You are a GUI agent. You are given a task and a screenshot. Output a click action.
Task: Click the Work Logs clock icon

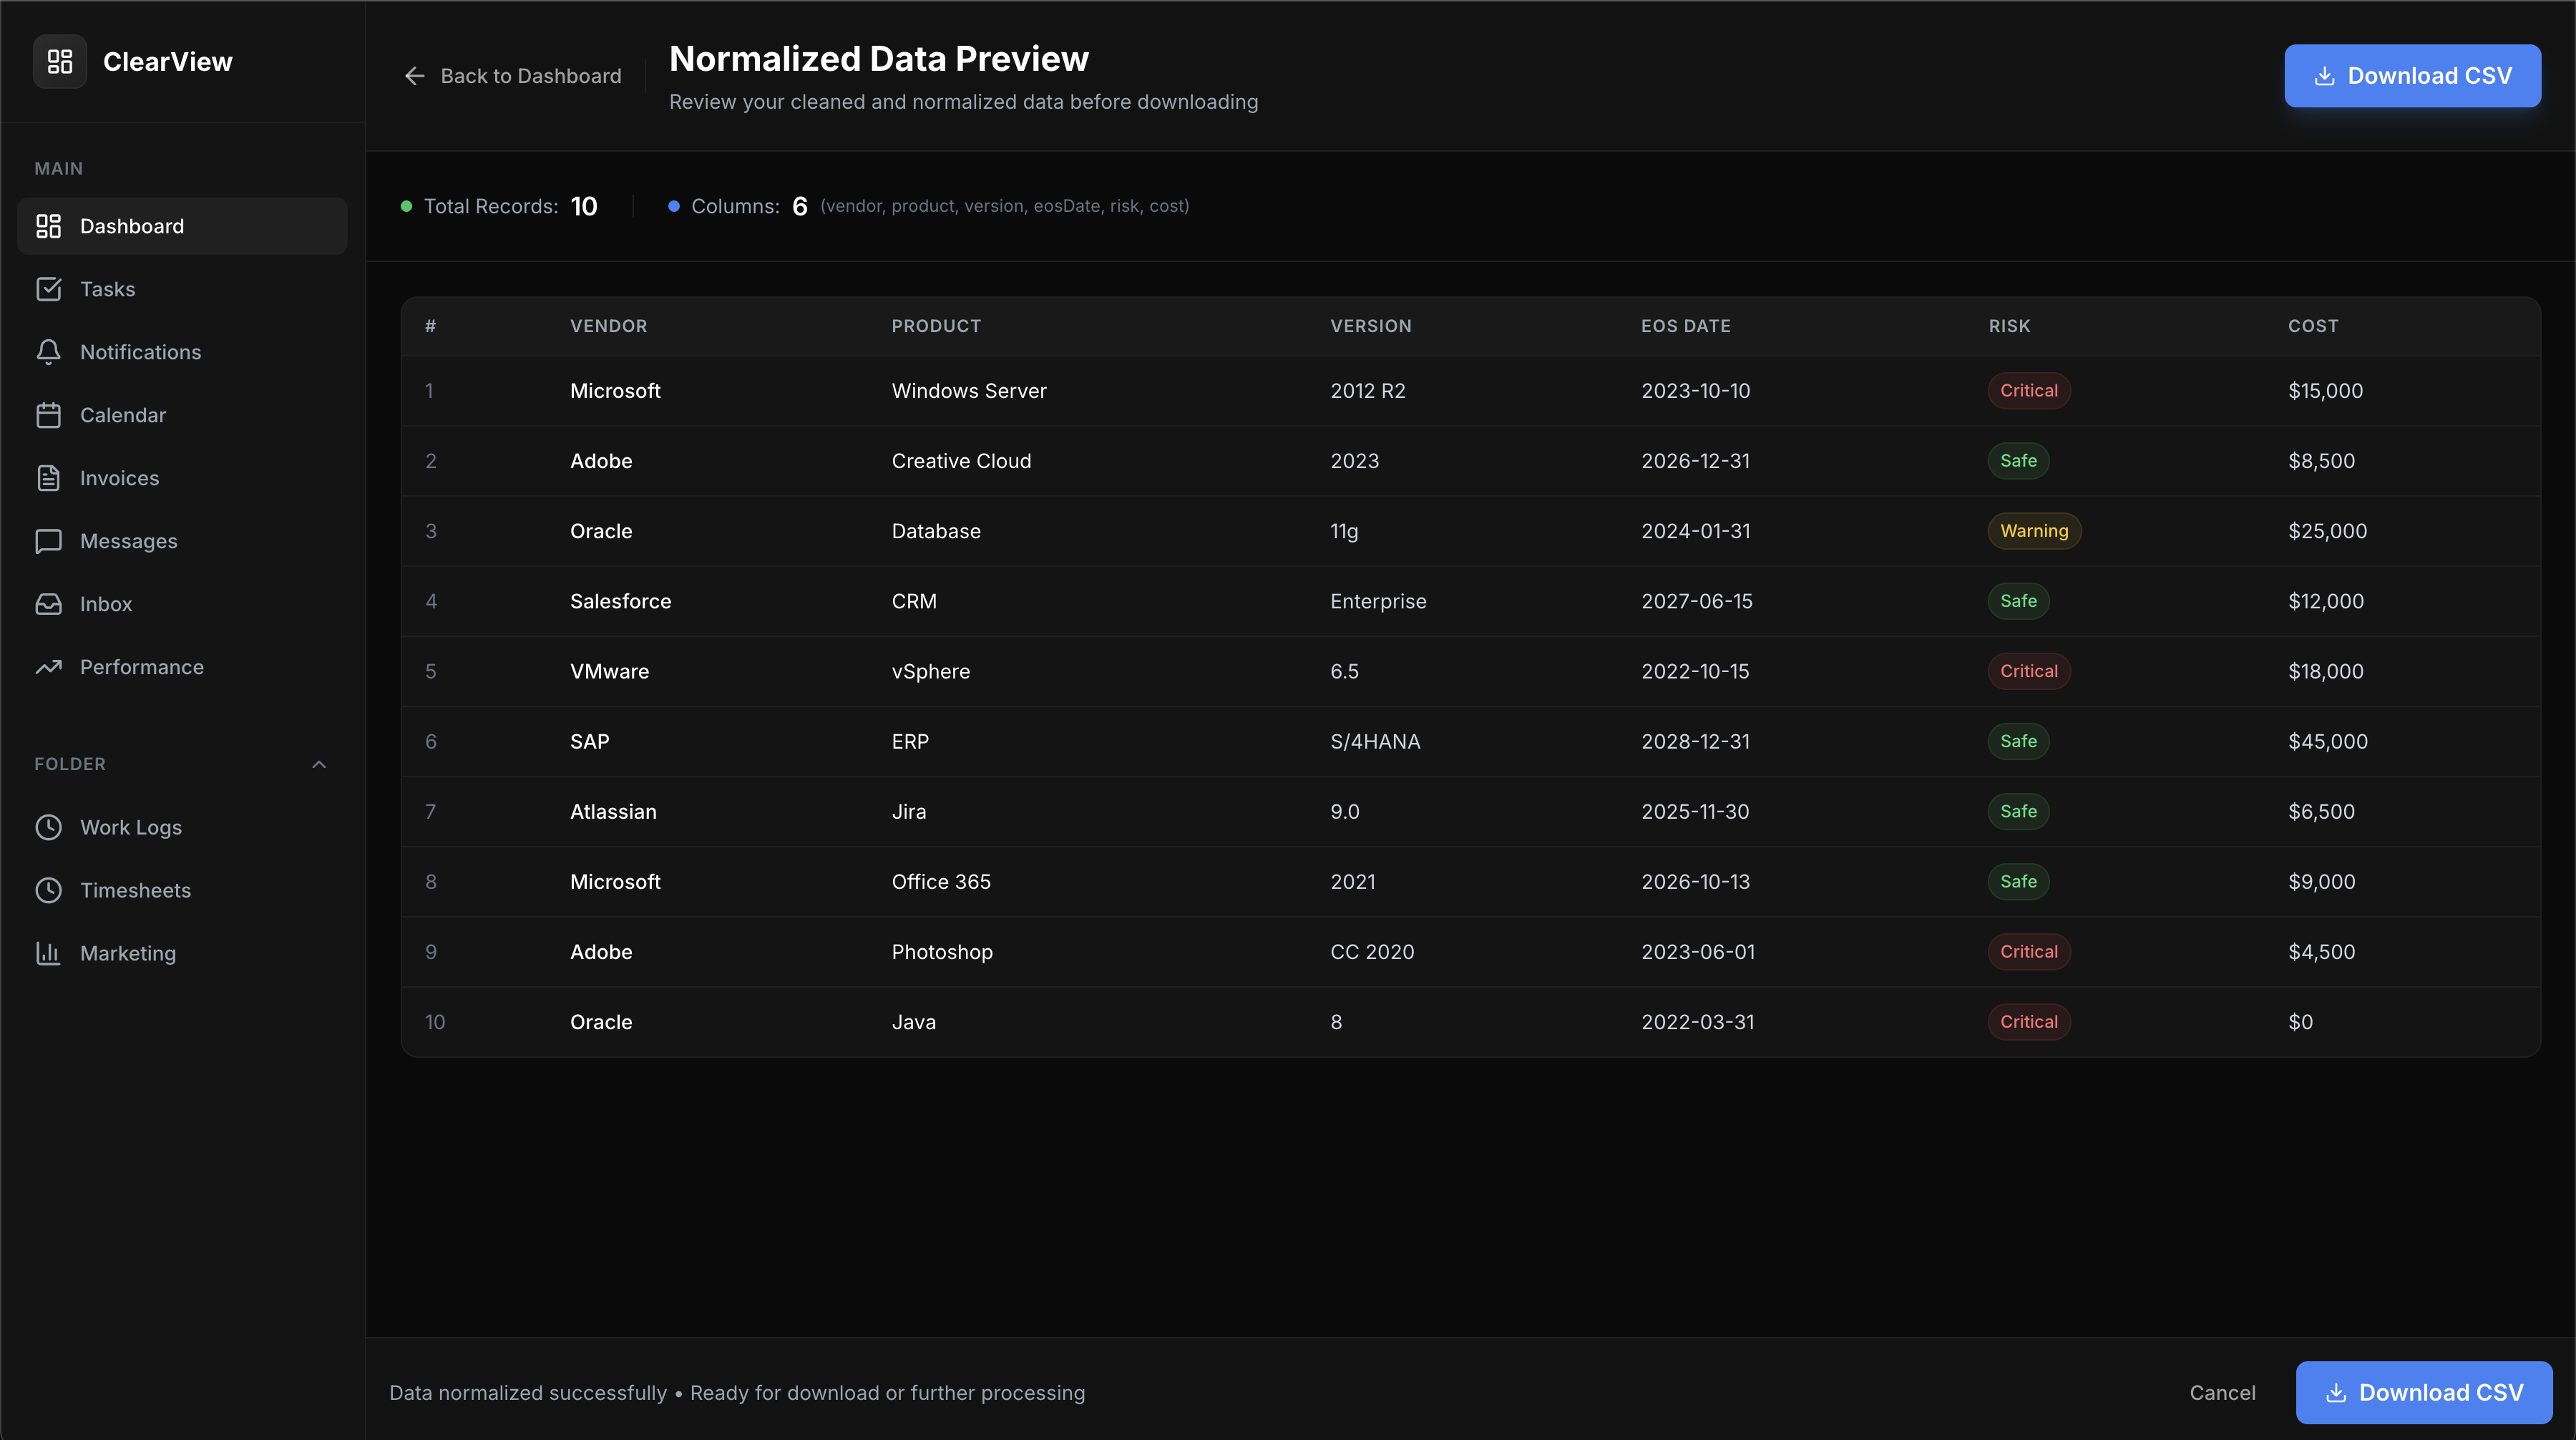coord(48,827)
